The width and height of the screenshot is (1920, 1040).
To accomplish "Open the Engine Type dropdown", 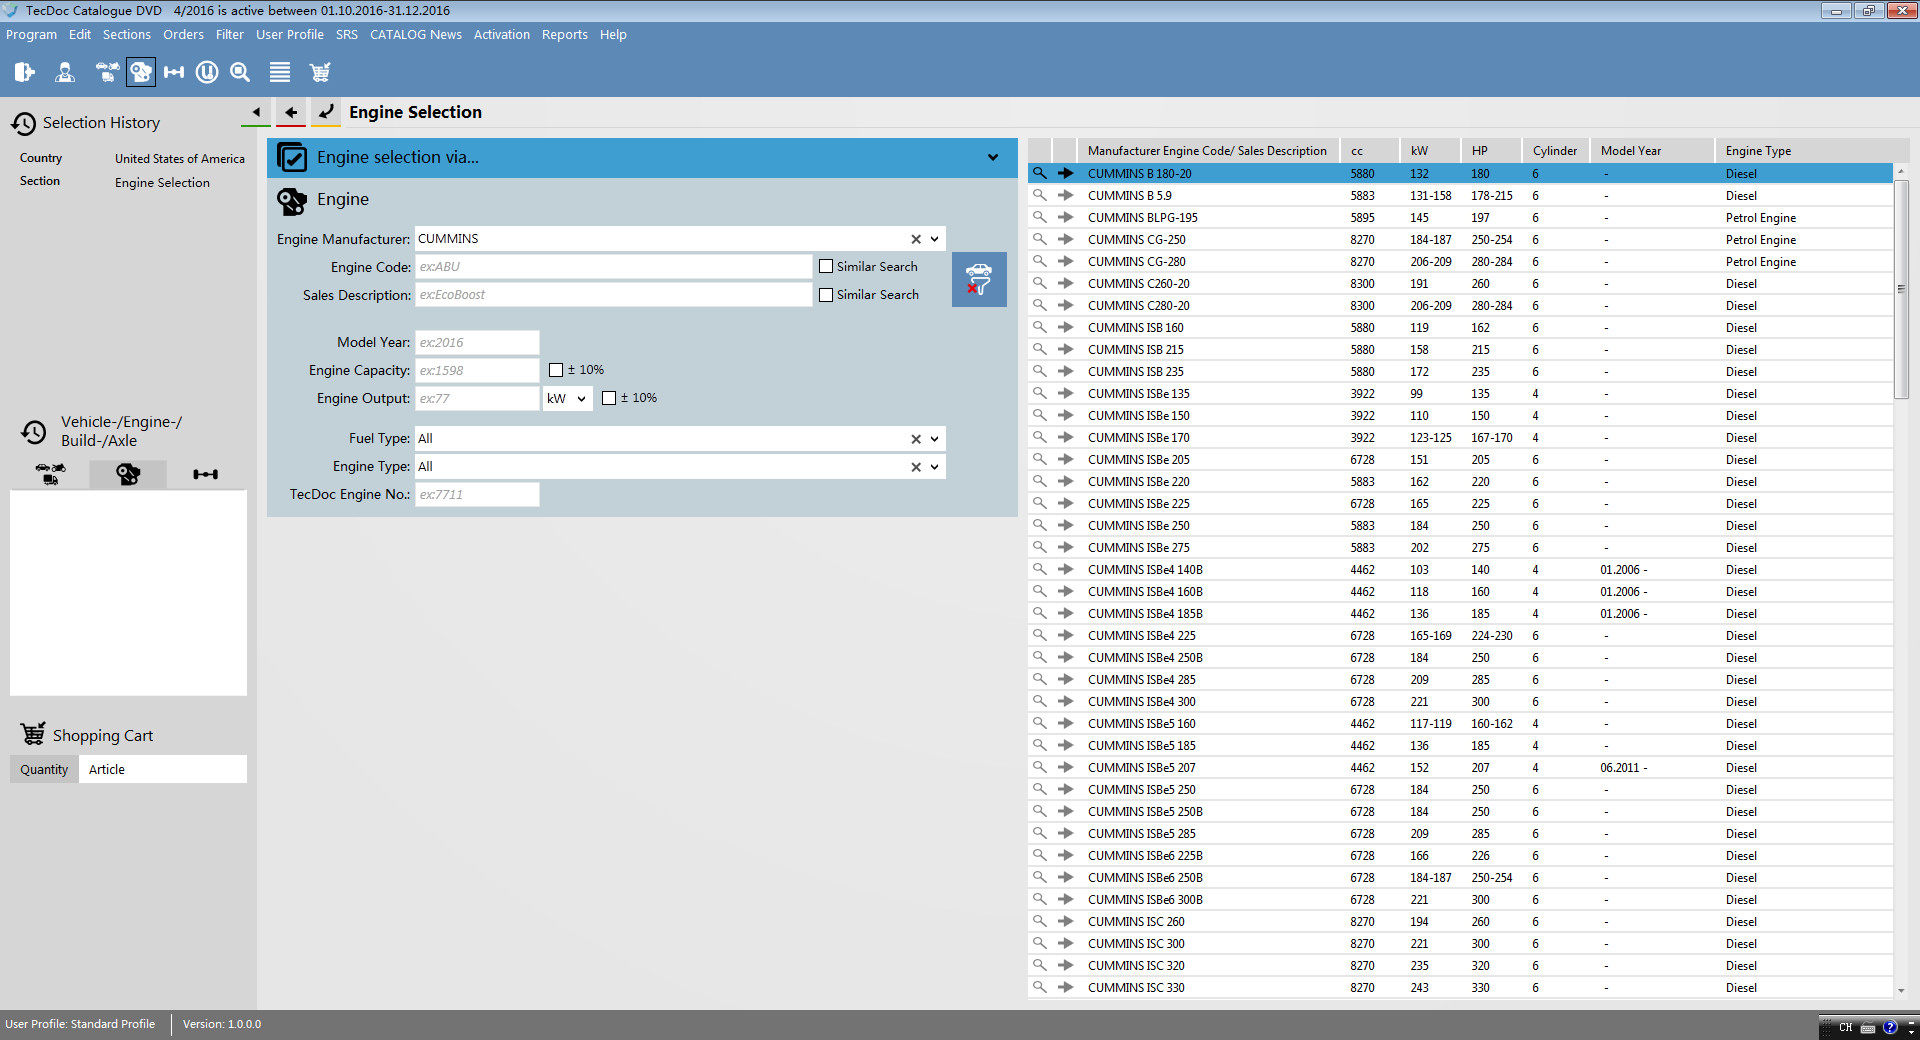I will [x=935, y=467].
